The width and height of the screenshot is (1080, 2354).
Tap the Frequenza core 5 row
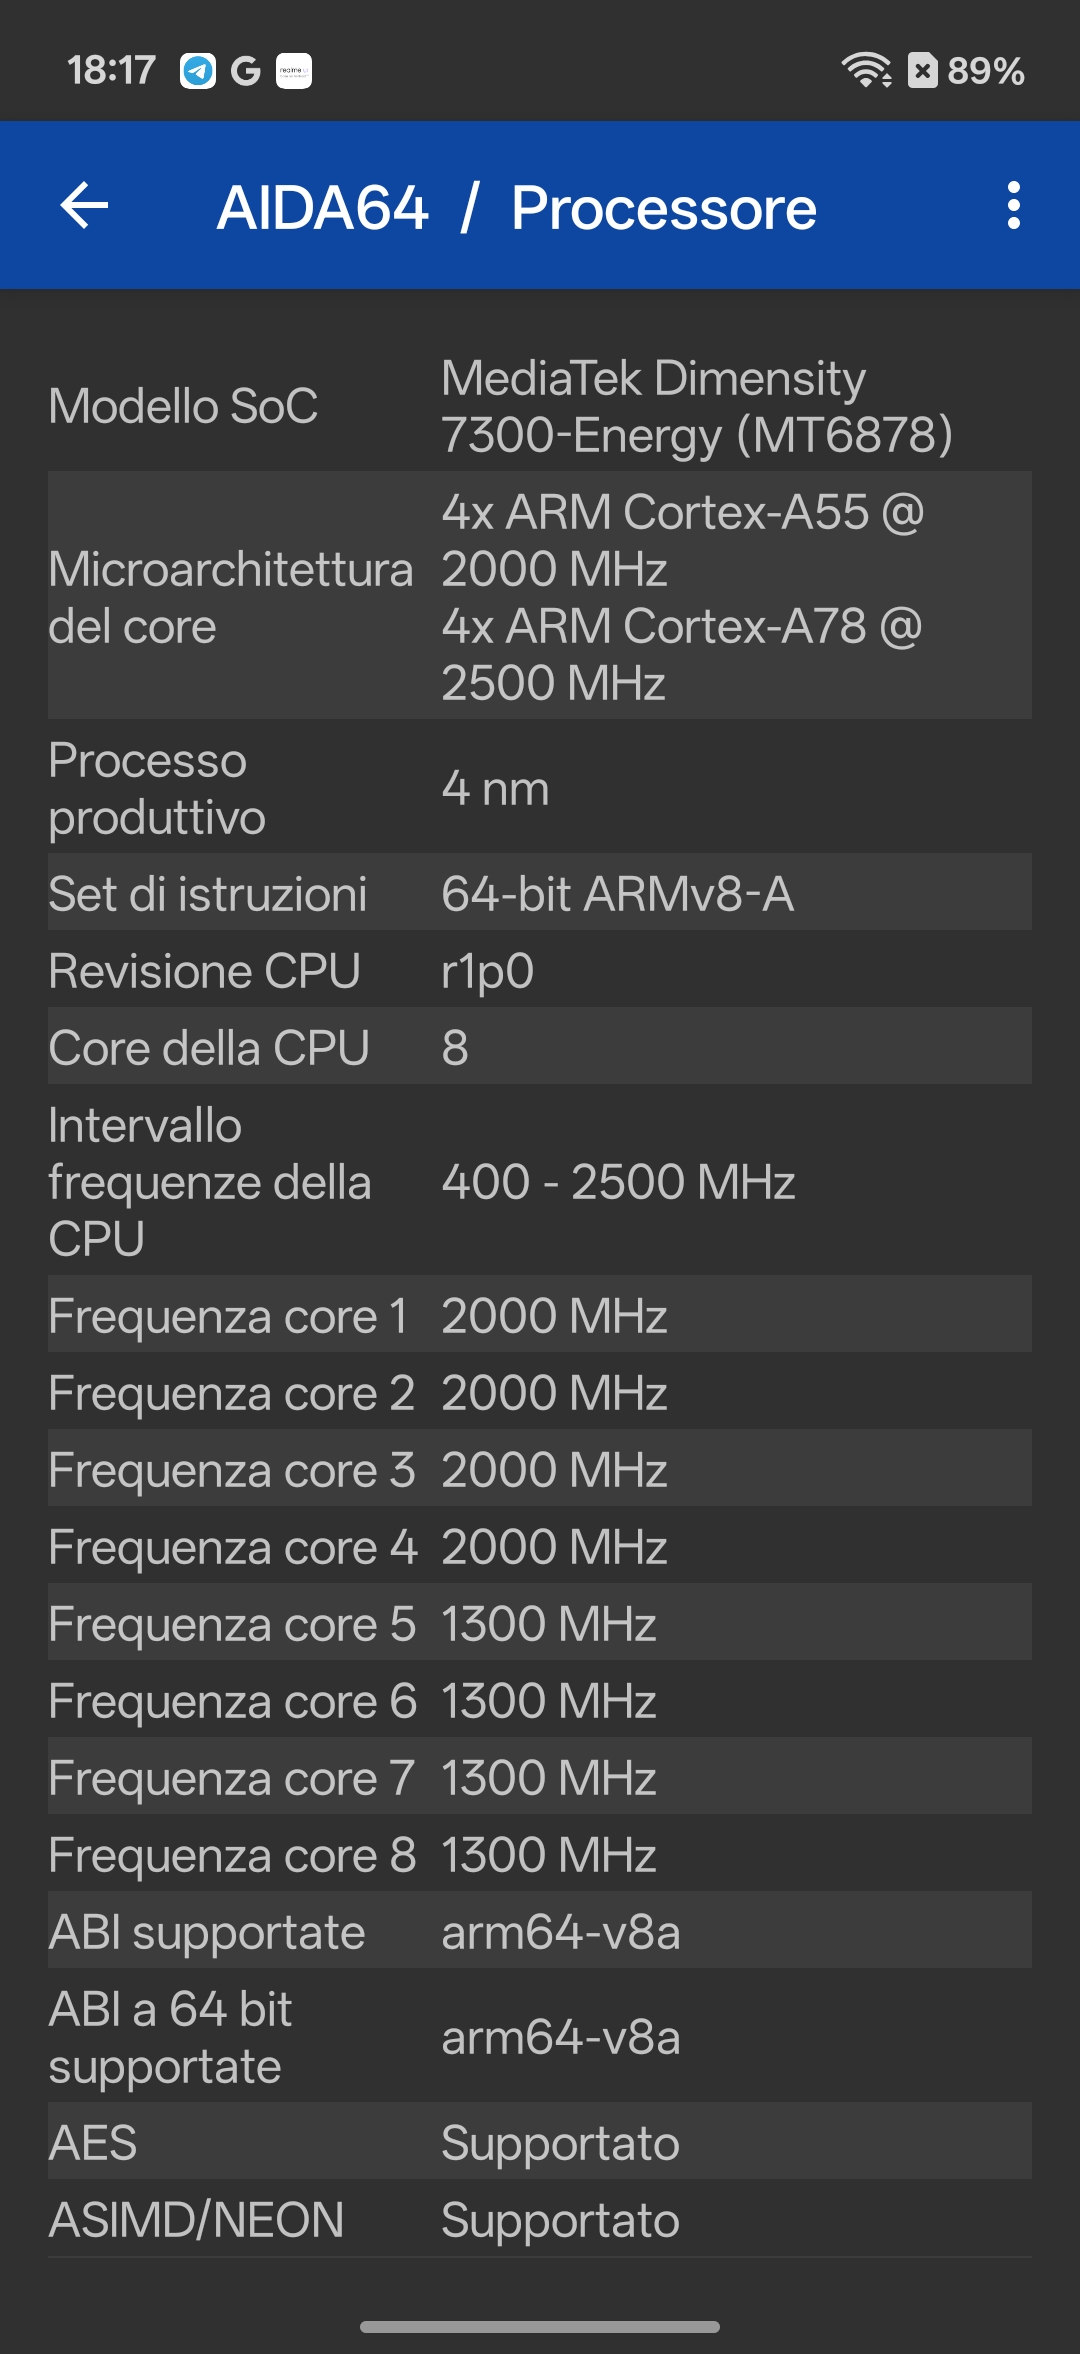540,1623
